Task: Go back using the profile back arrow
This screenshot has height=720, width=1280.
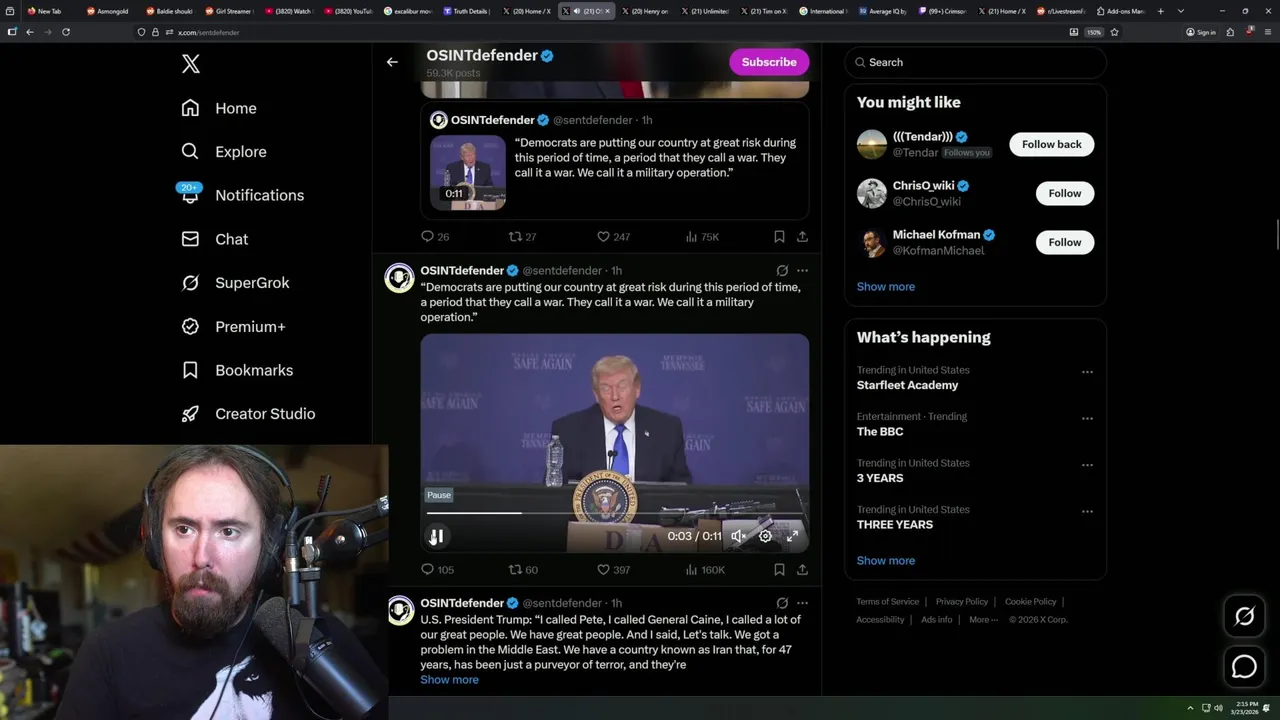Action: point(392,62)
